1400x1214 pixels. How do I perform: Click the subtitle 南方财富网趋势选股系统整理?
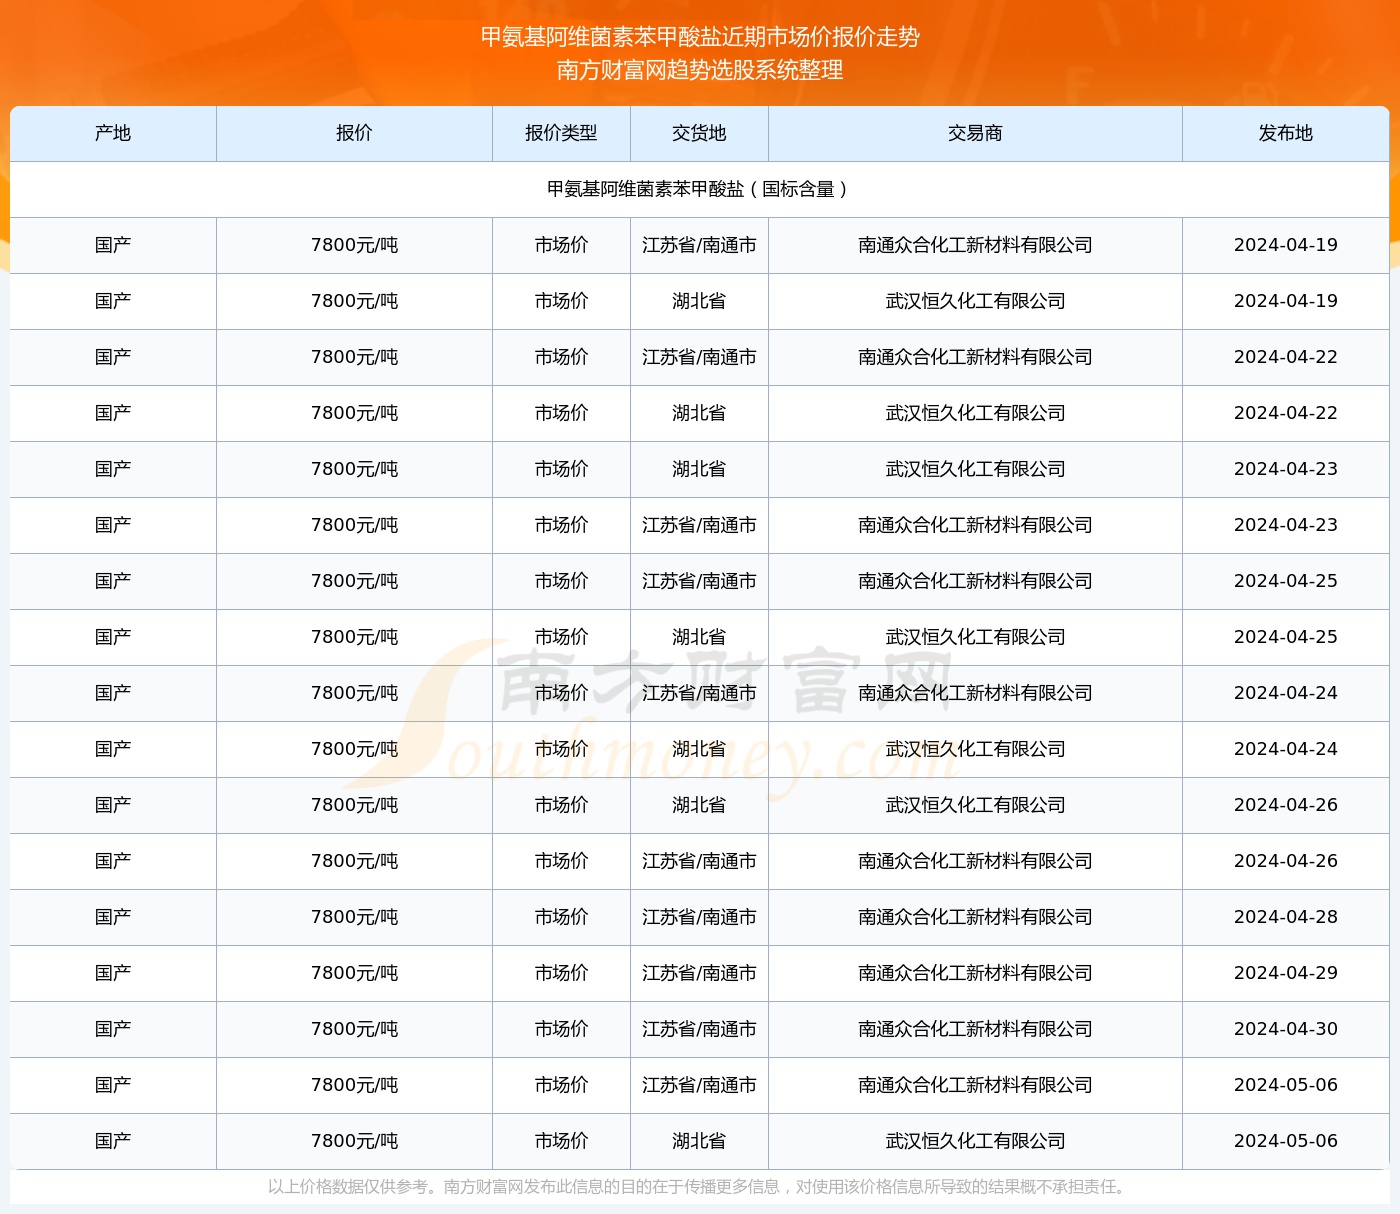(x=700, y=70)
